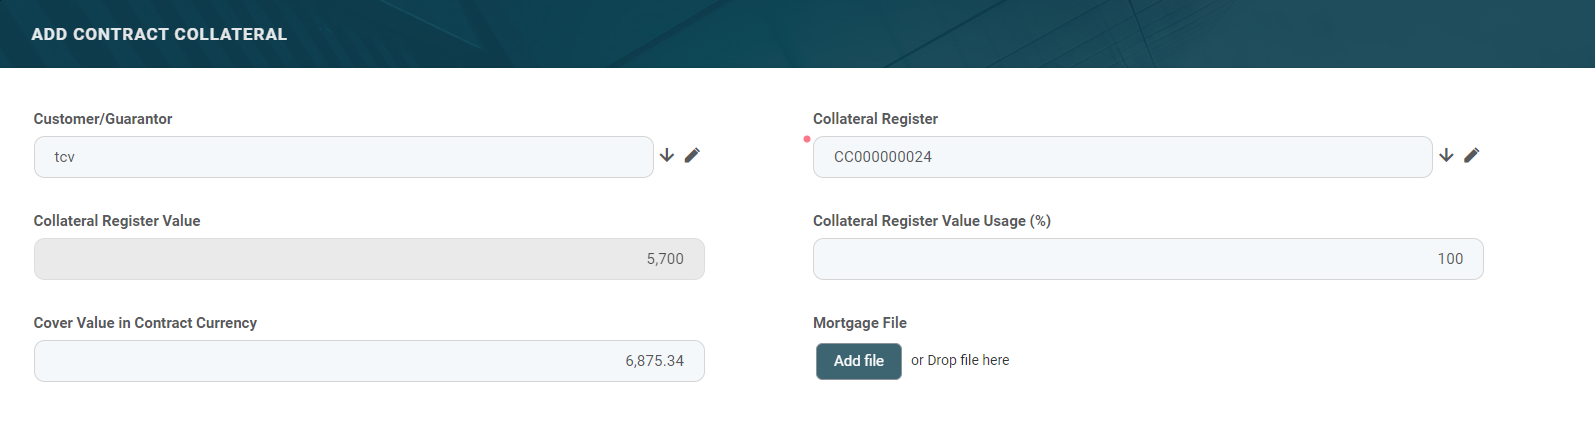Click the Collateral Register Value Usage (%) label

tap(931, 221)
